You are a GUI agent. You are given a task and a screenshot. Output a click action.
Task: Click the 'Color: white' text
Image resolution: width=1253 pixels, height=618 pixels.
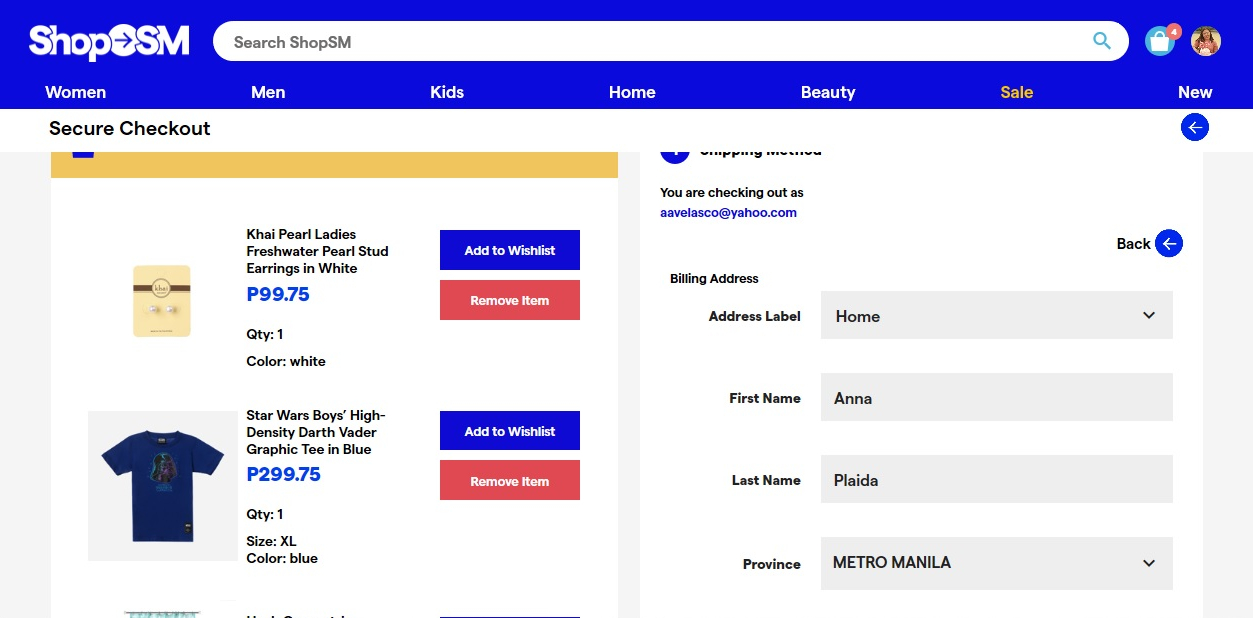286,361
